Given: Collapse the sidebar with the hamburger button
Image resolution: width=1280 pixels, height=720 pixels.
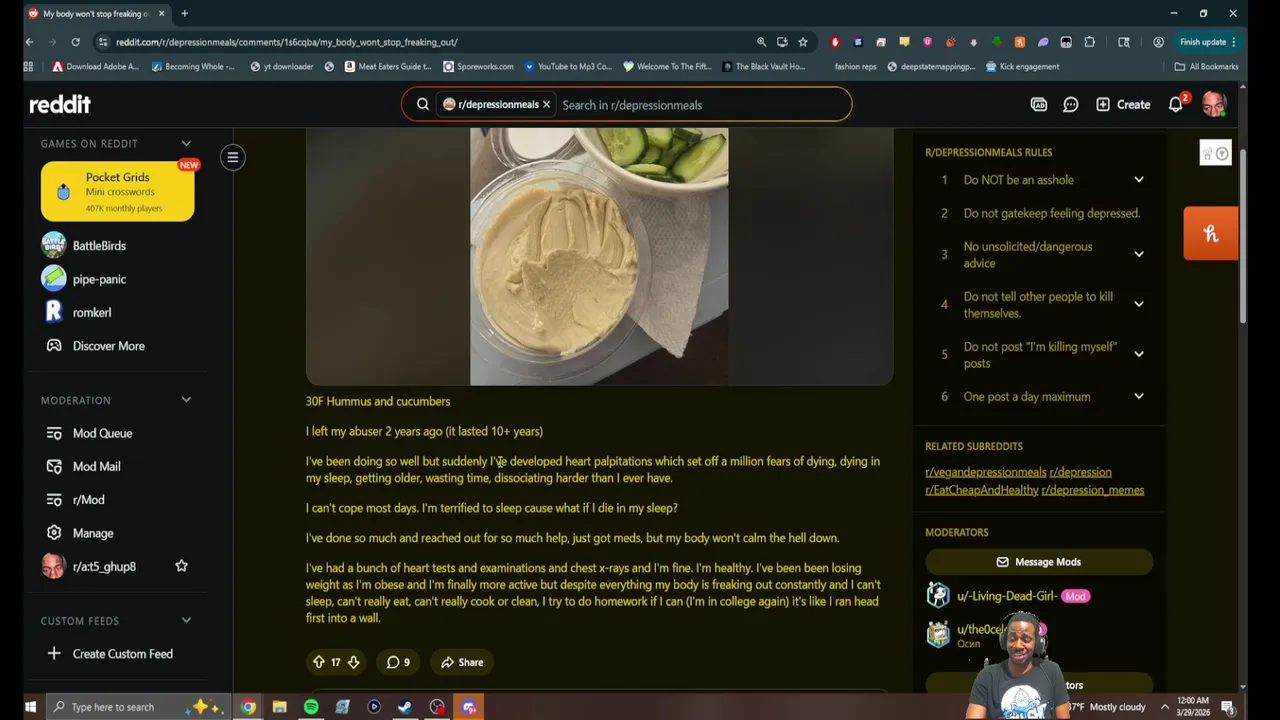Looking at the screenshot, I should coord(232,157).
